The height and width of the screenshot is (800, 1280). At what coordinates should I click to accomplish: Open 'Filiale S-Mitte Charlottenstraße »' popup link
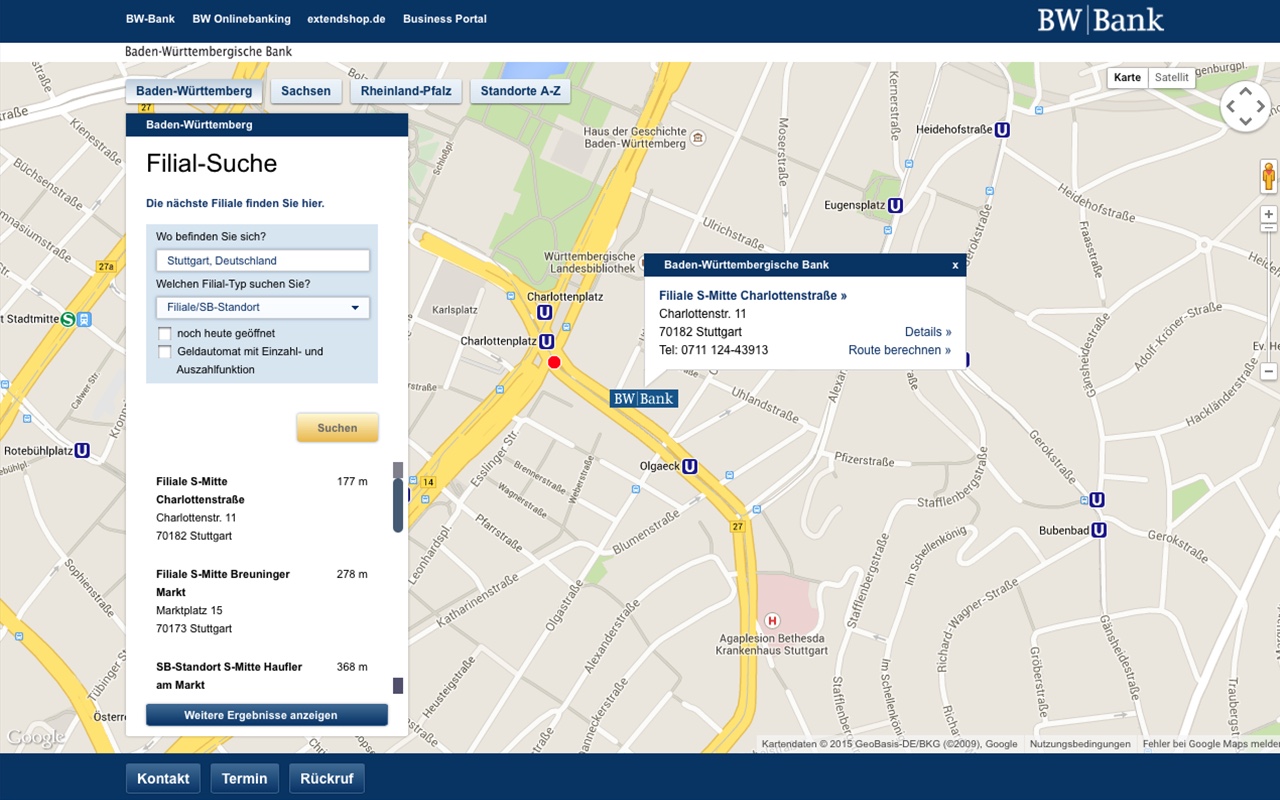[x=753, y=296]
